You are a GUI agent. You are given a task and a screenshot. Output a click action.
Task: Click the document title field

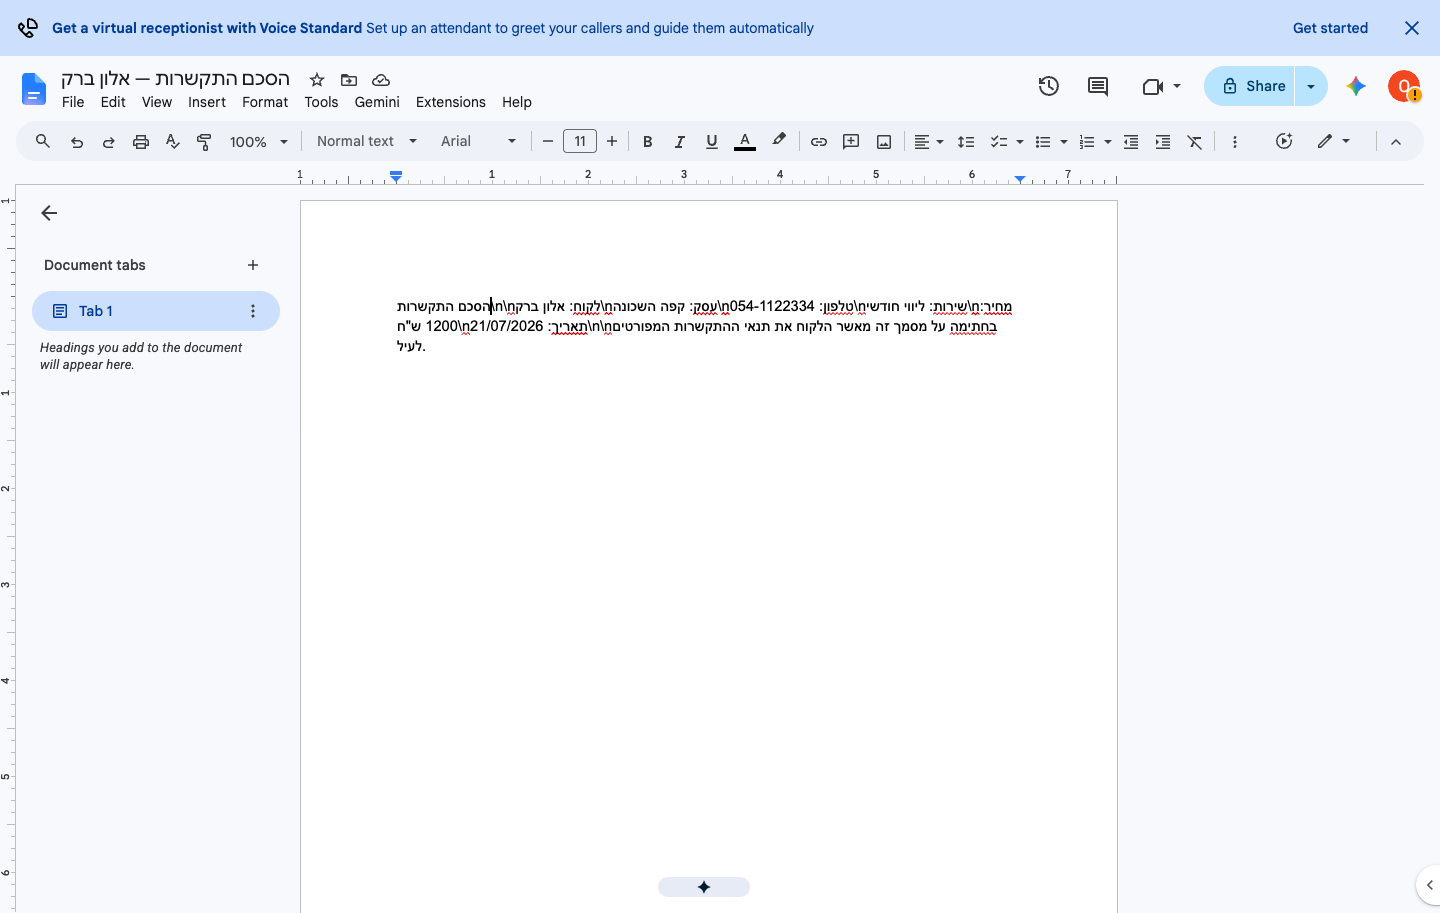point(176,79)
